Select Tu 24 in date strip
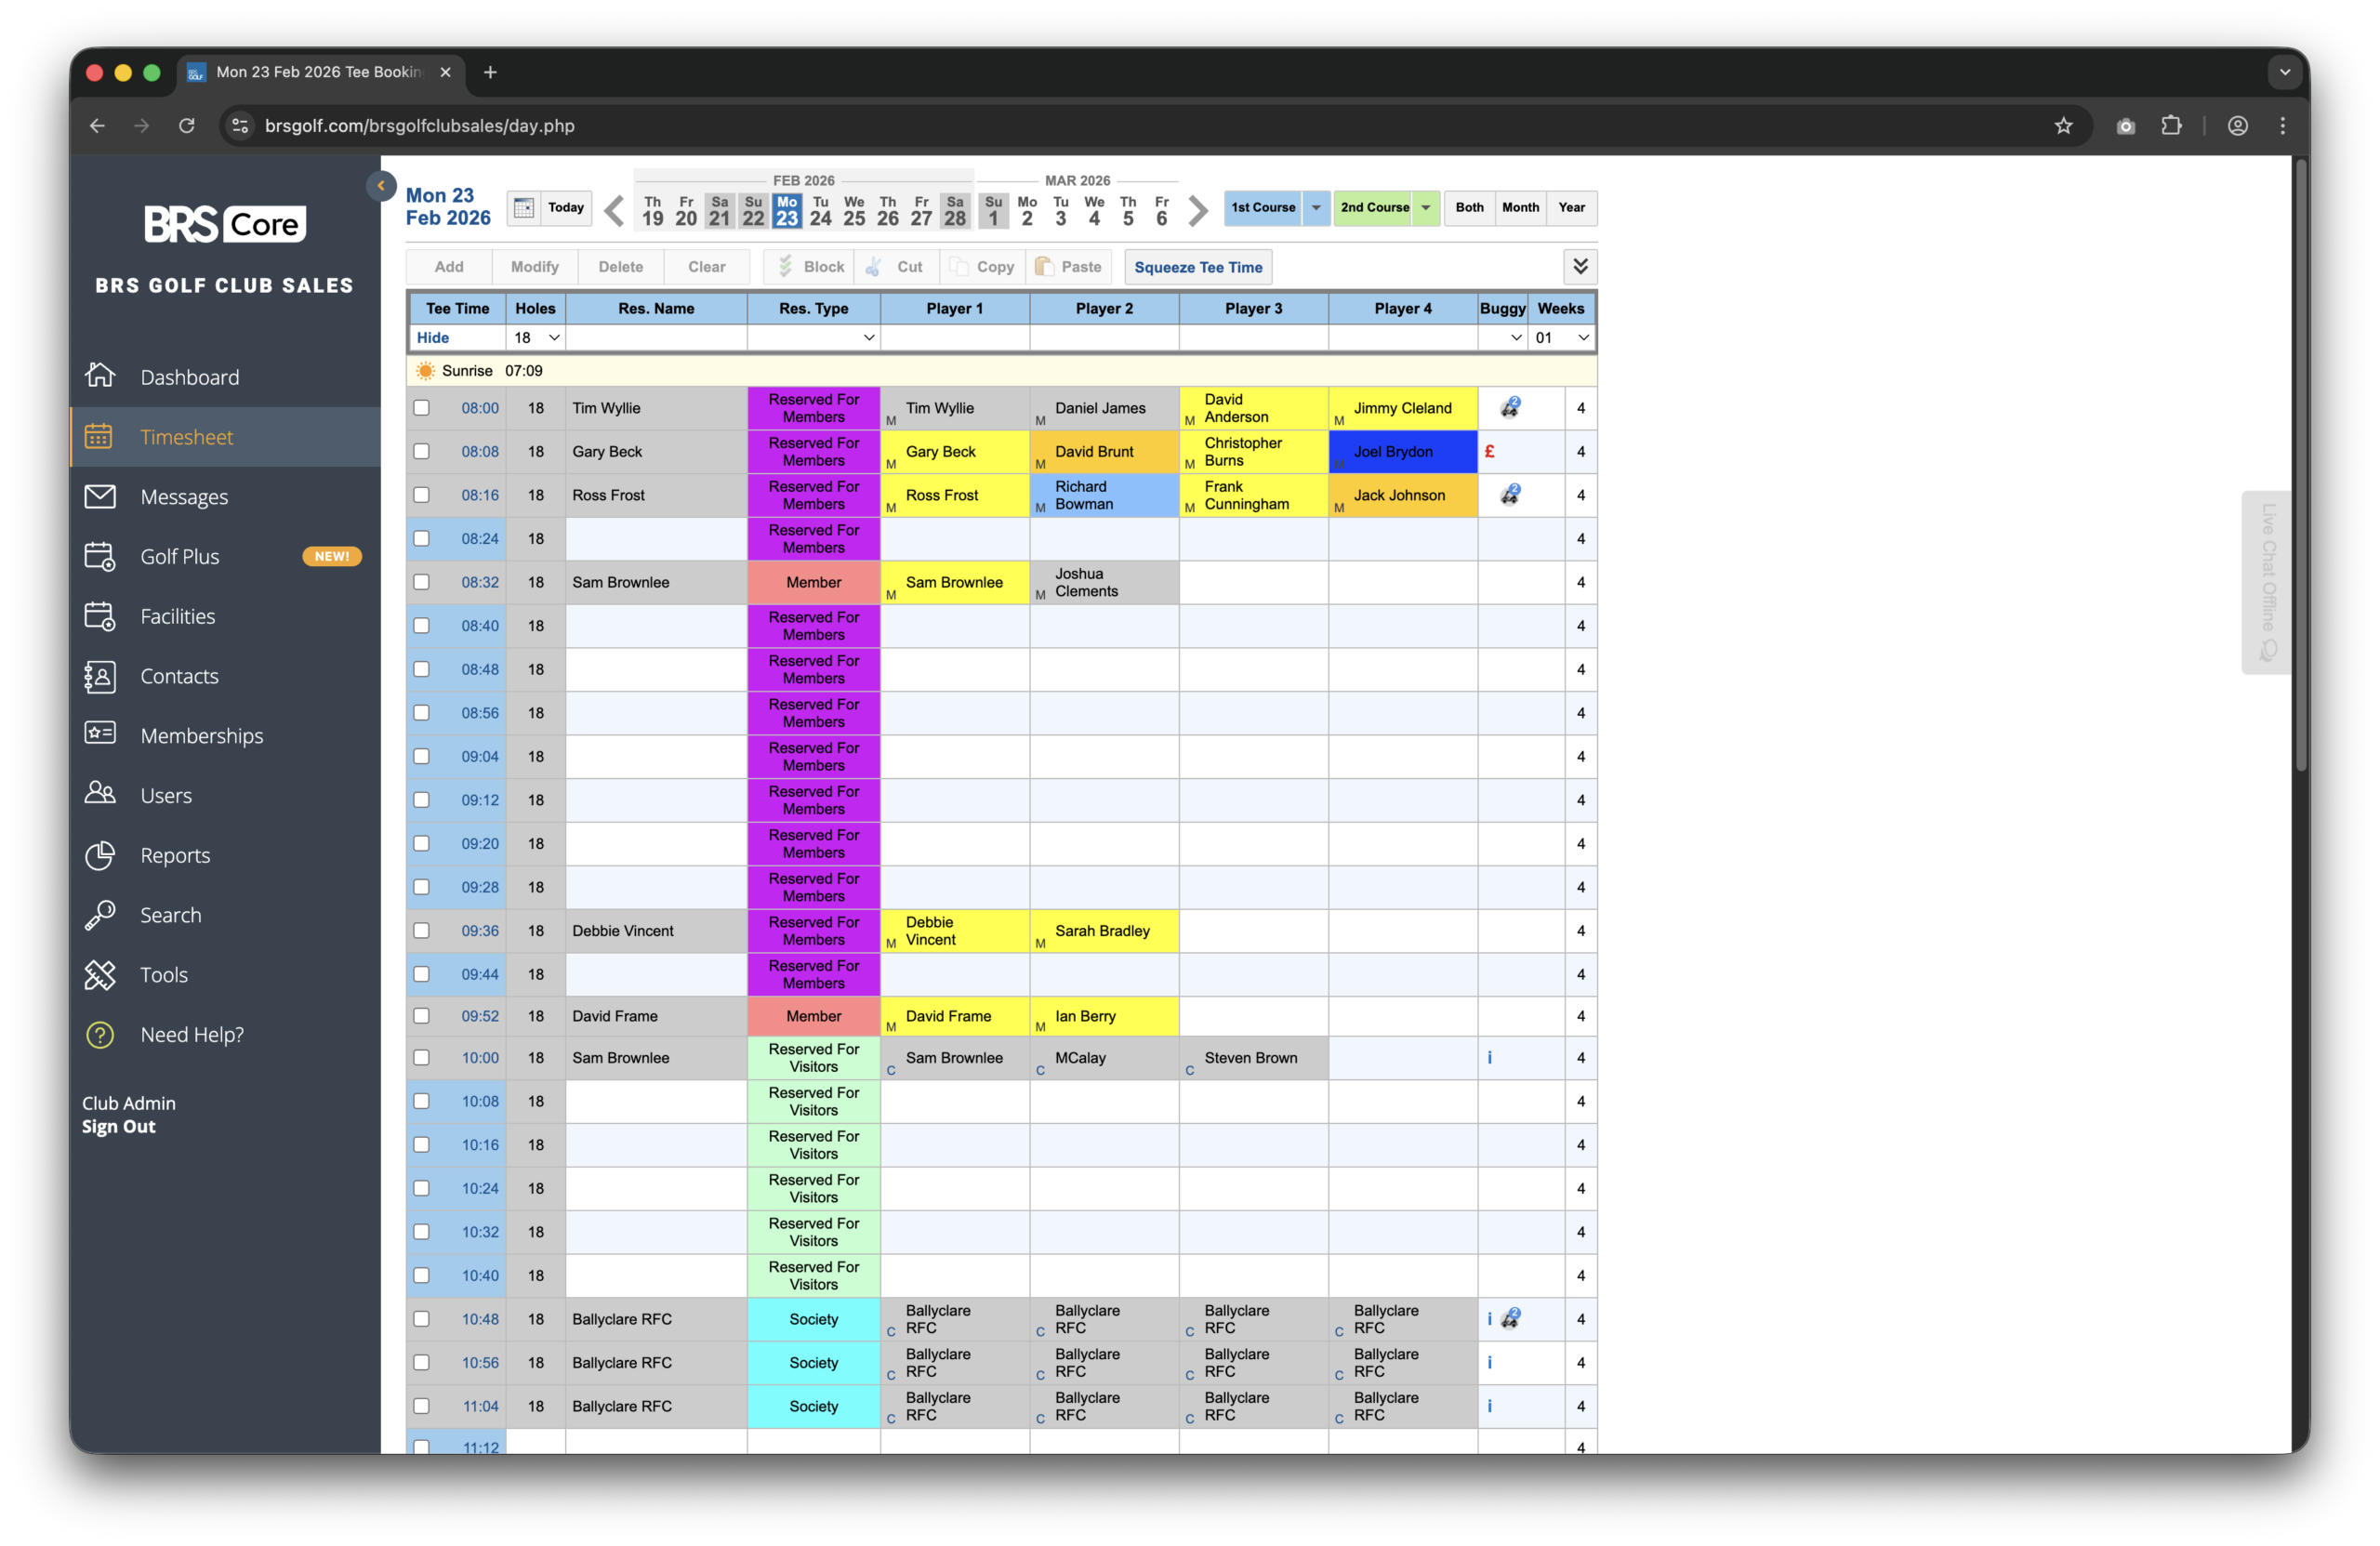The image size is (2380, 1546). 821,210
